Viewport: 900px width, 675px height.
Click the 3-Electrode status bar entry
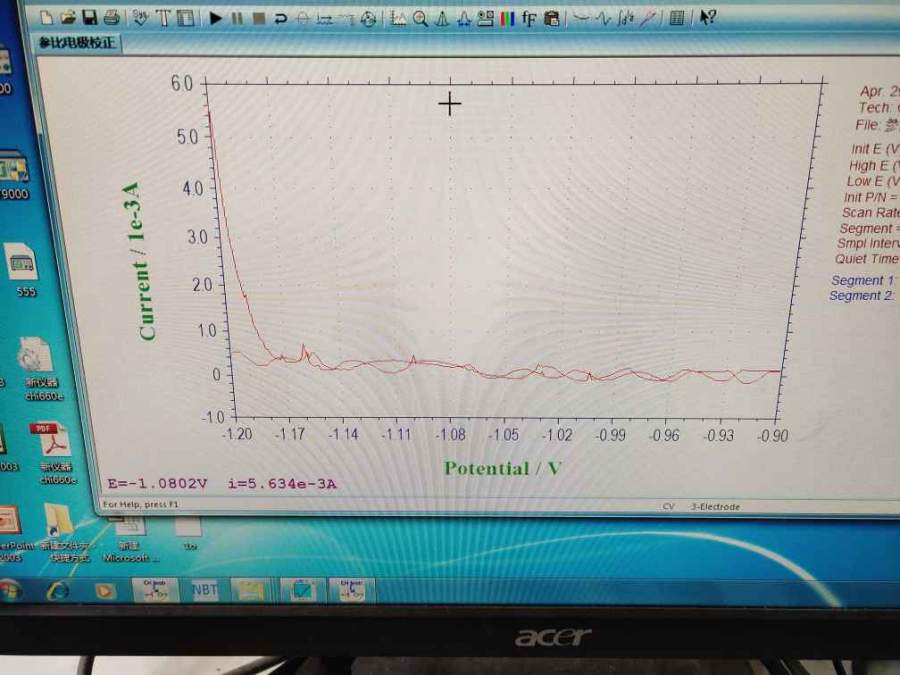tap(715, 506)
